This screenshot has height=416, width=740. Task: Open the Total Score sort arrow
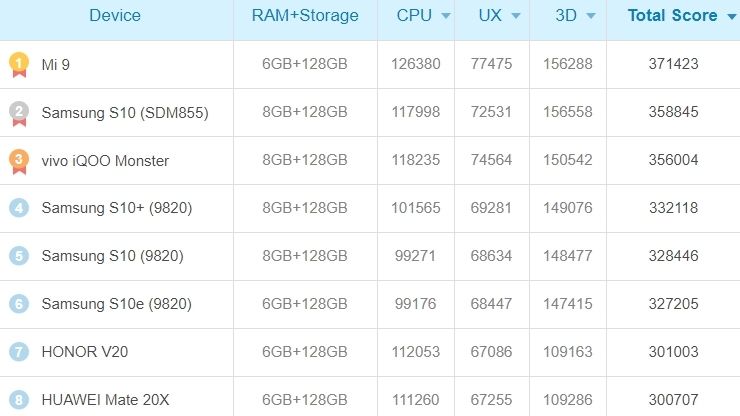coord(732,17)
